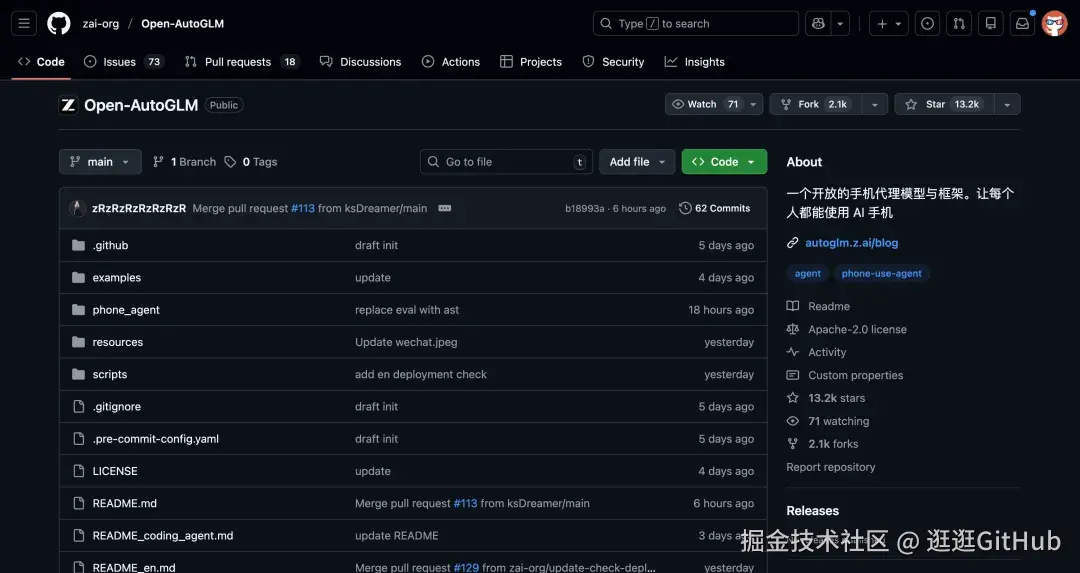
Task: Open the autoglm.z.ai/blog link
Action: pos(851,242)
